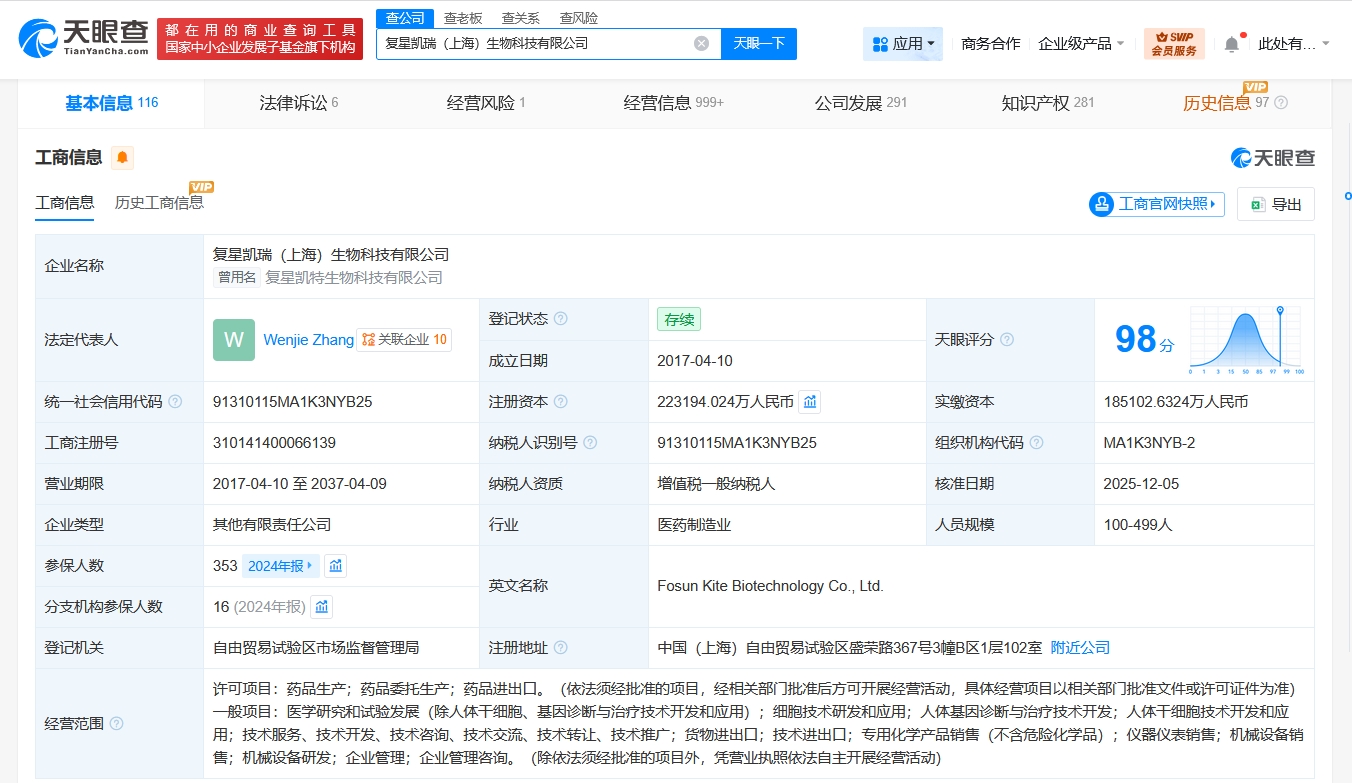This screenshot has height=783, width=1352.
Task: Click the notification bell icon in header
Action: pos(1232,44)
